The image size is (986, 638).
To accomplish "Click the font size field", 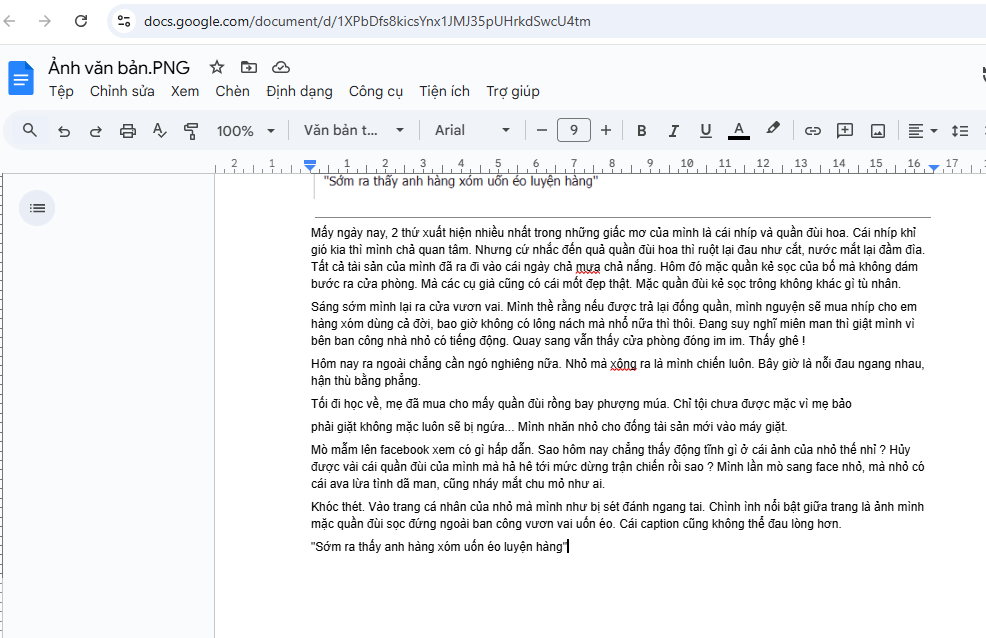I will pyautogui.click(x=574, y=131).
